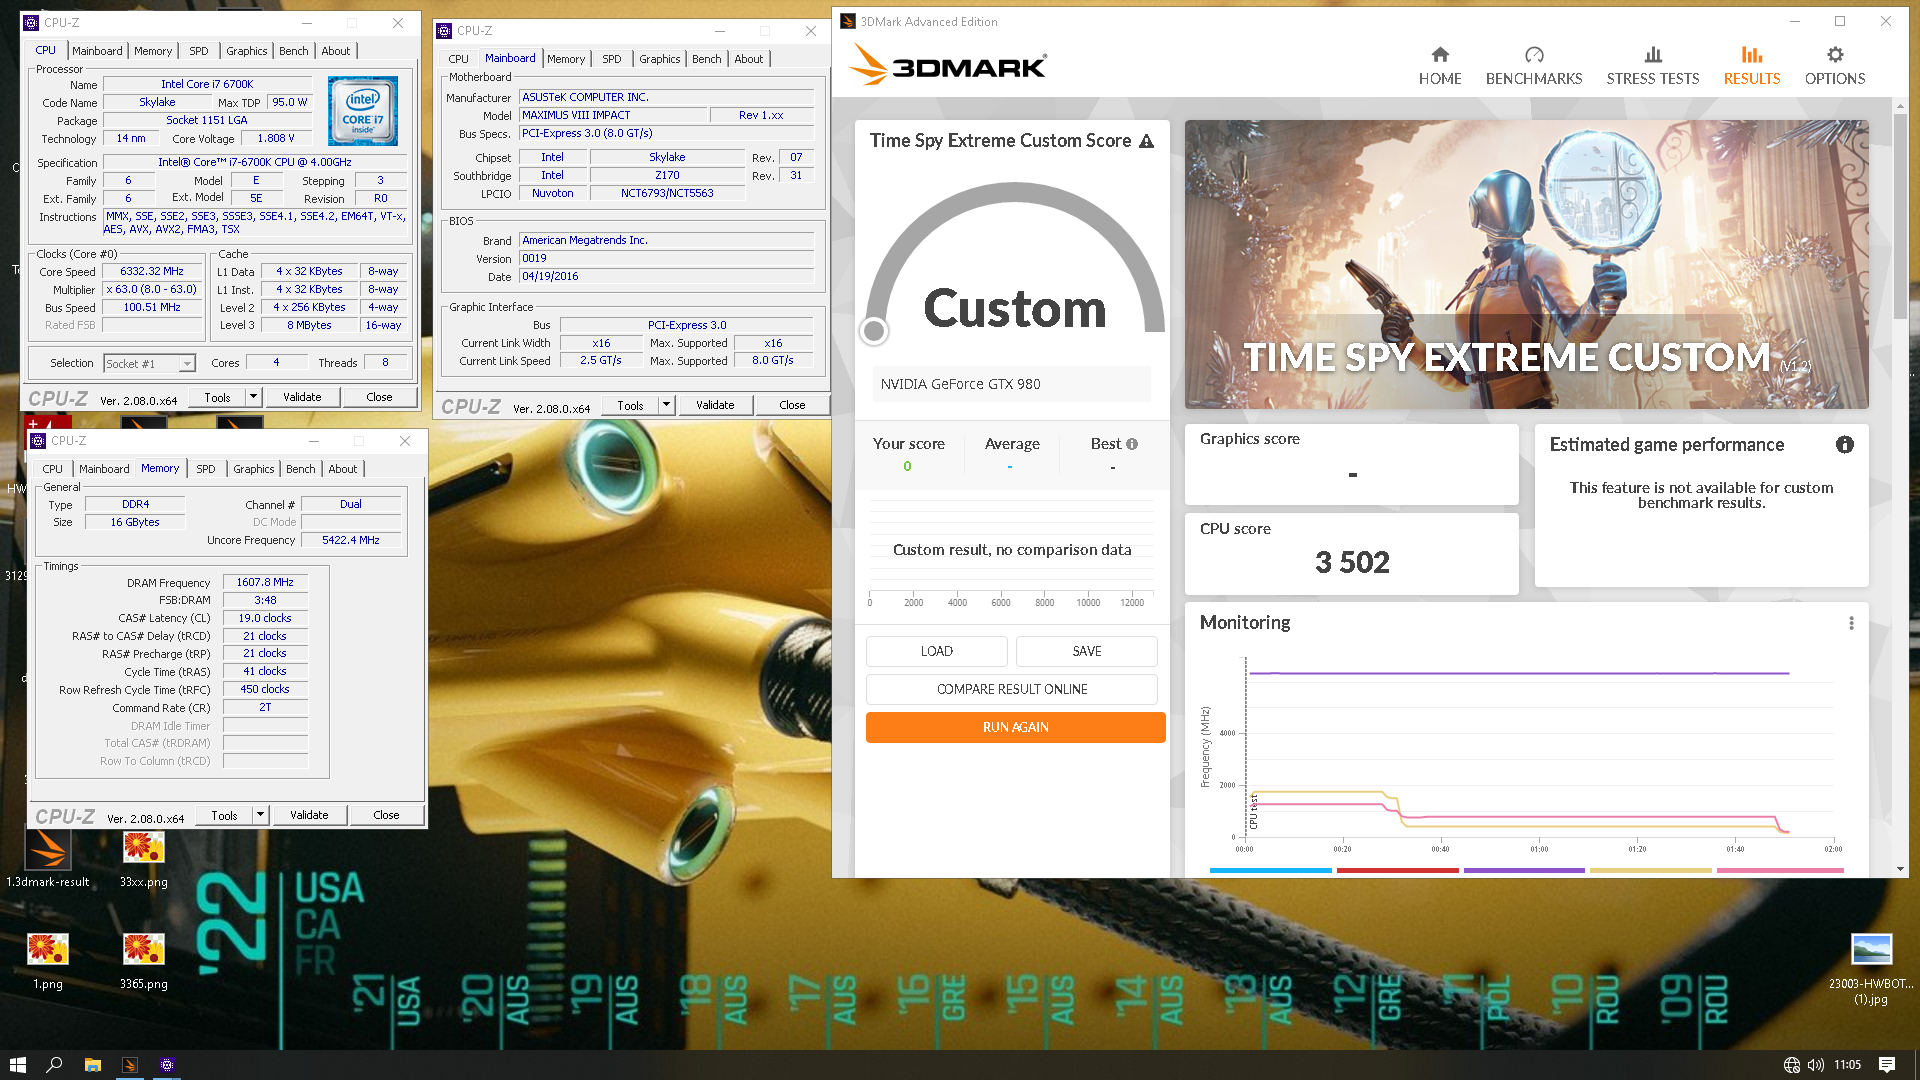The height and width of the screenshot is (1080, 1920).
Task: Click warning triangle beside Time Spy score
Action: (x=1147, y=141)
